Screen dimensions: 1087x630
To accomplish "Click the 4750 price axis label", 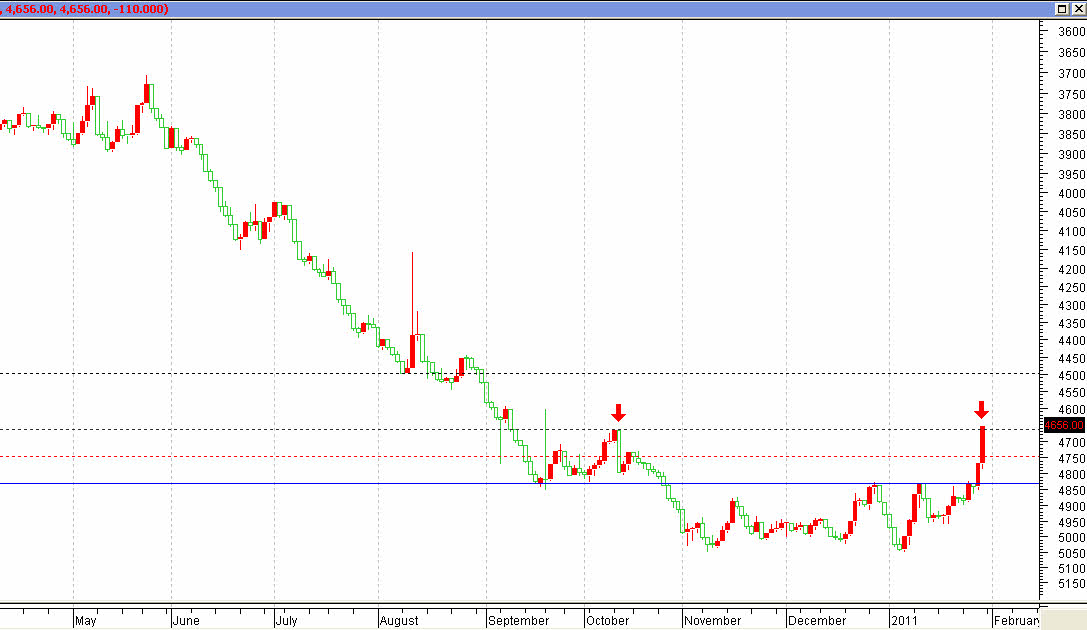I will 1072,459.
